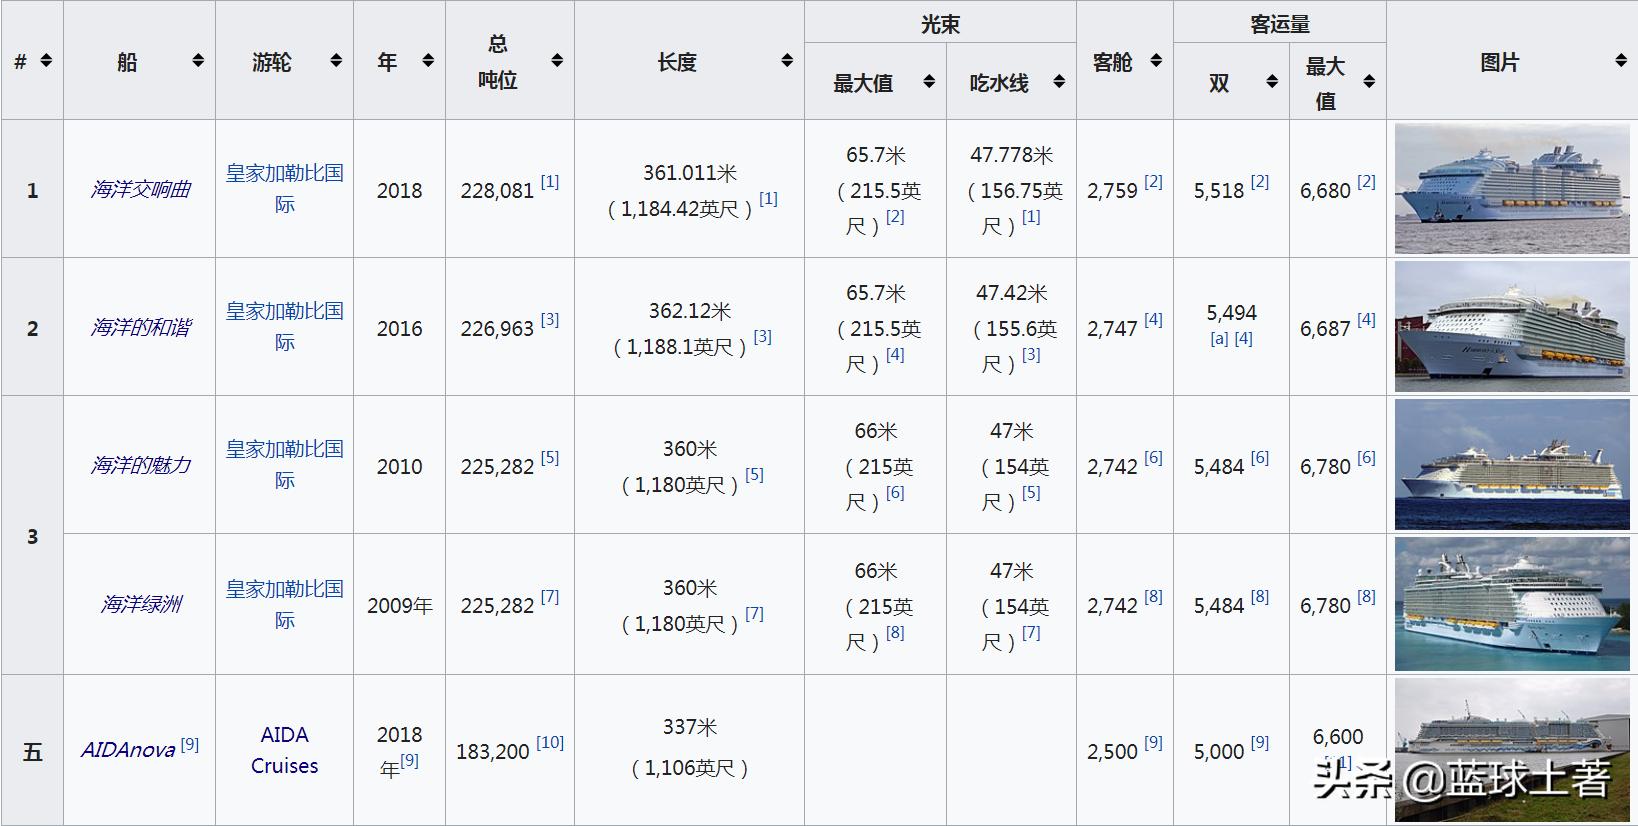Sort the 长度 column
The image size is (1638, 826).
[789, 61]
